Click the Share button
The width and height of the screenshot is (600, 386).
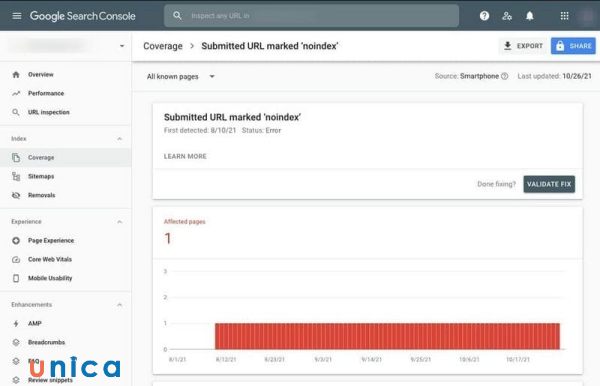pos(573,46)
